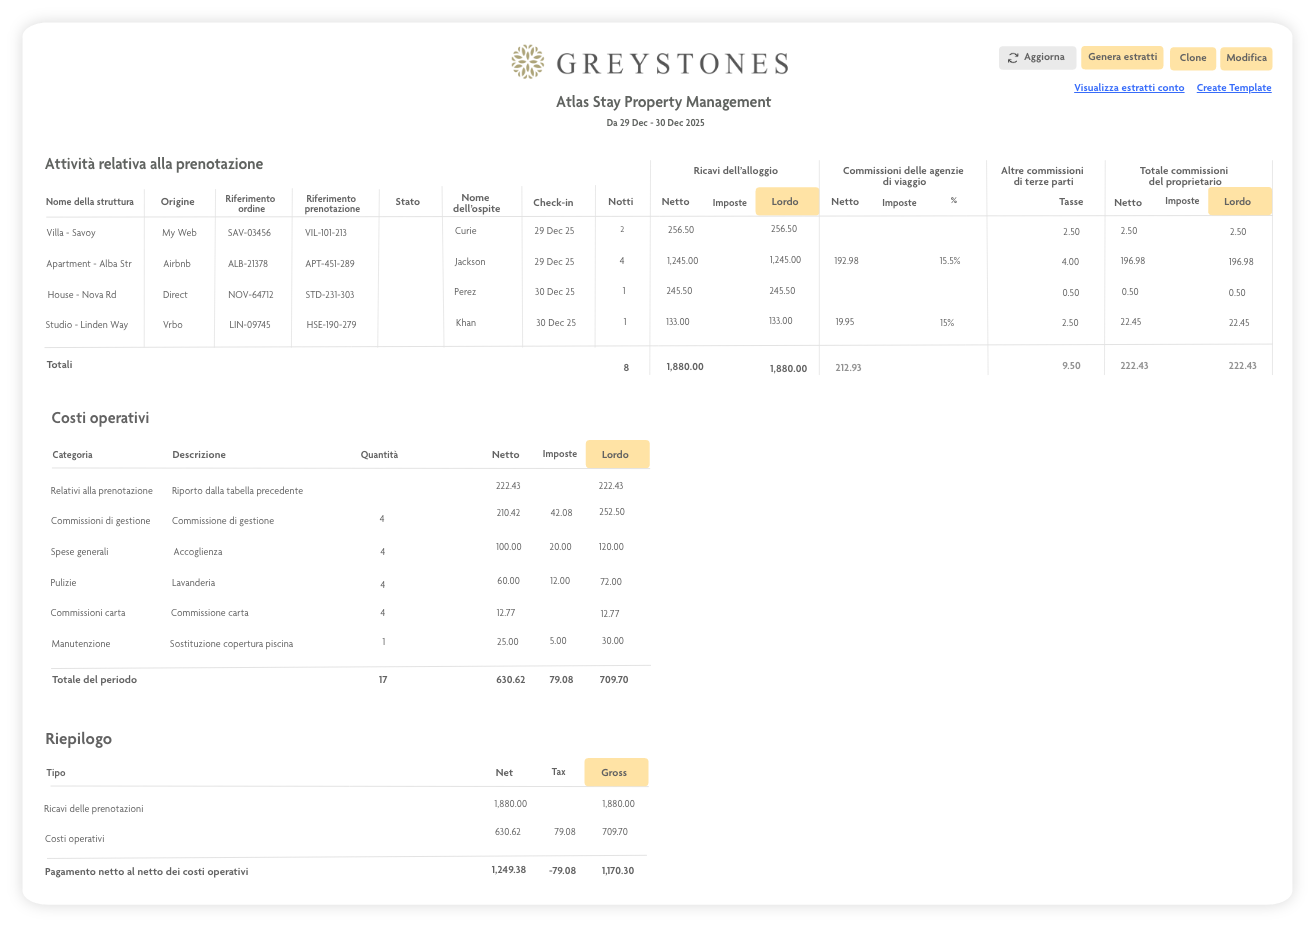
Task: Select the Villa - Savoy property row
Action: pyautogui.click(x=70, y=232)
